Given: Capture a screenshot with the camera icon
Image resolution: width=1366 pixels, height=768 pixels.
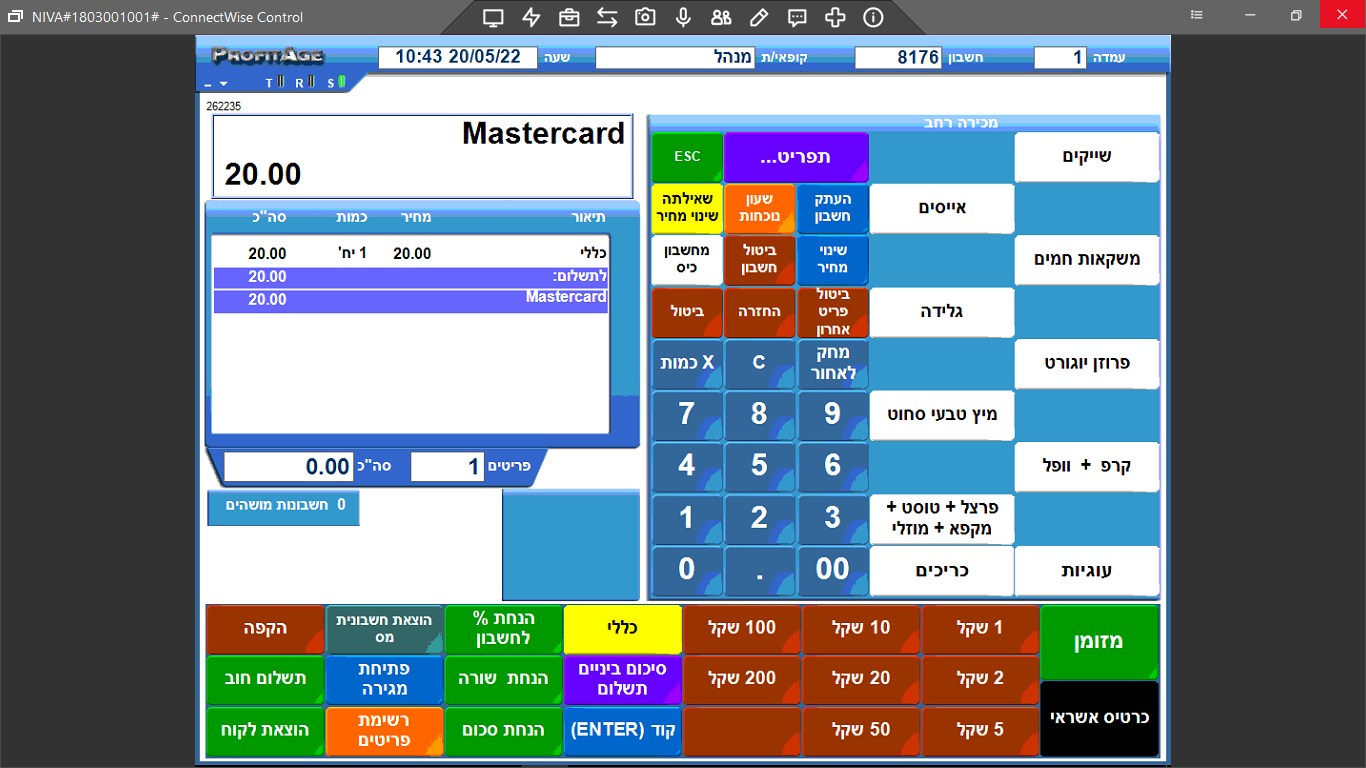Looking at the screenshot, I should click(x=645, y=17).
